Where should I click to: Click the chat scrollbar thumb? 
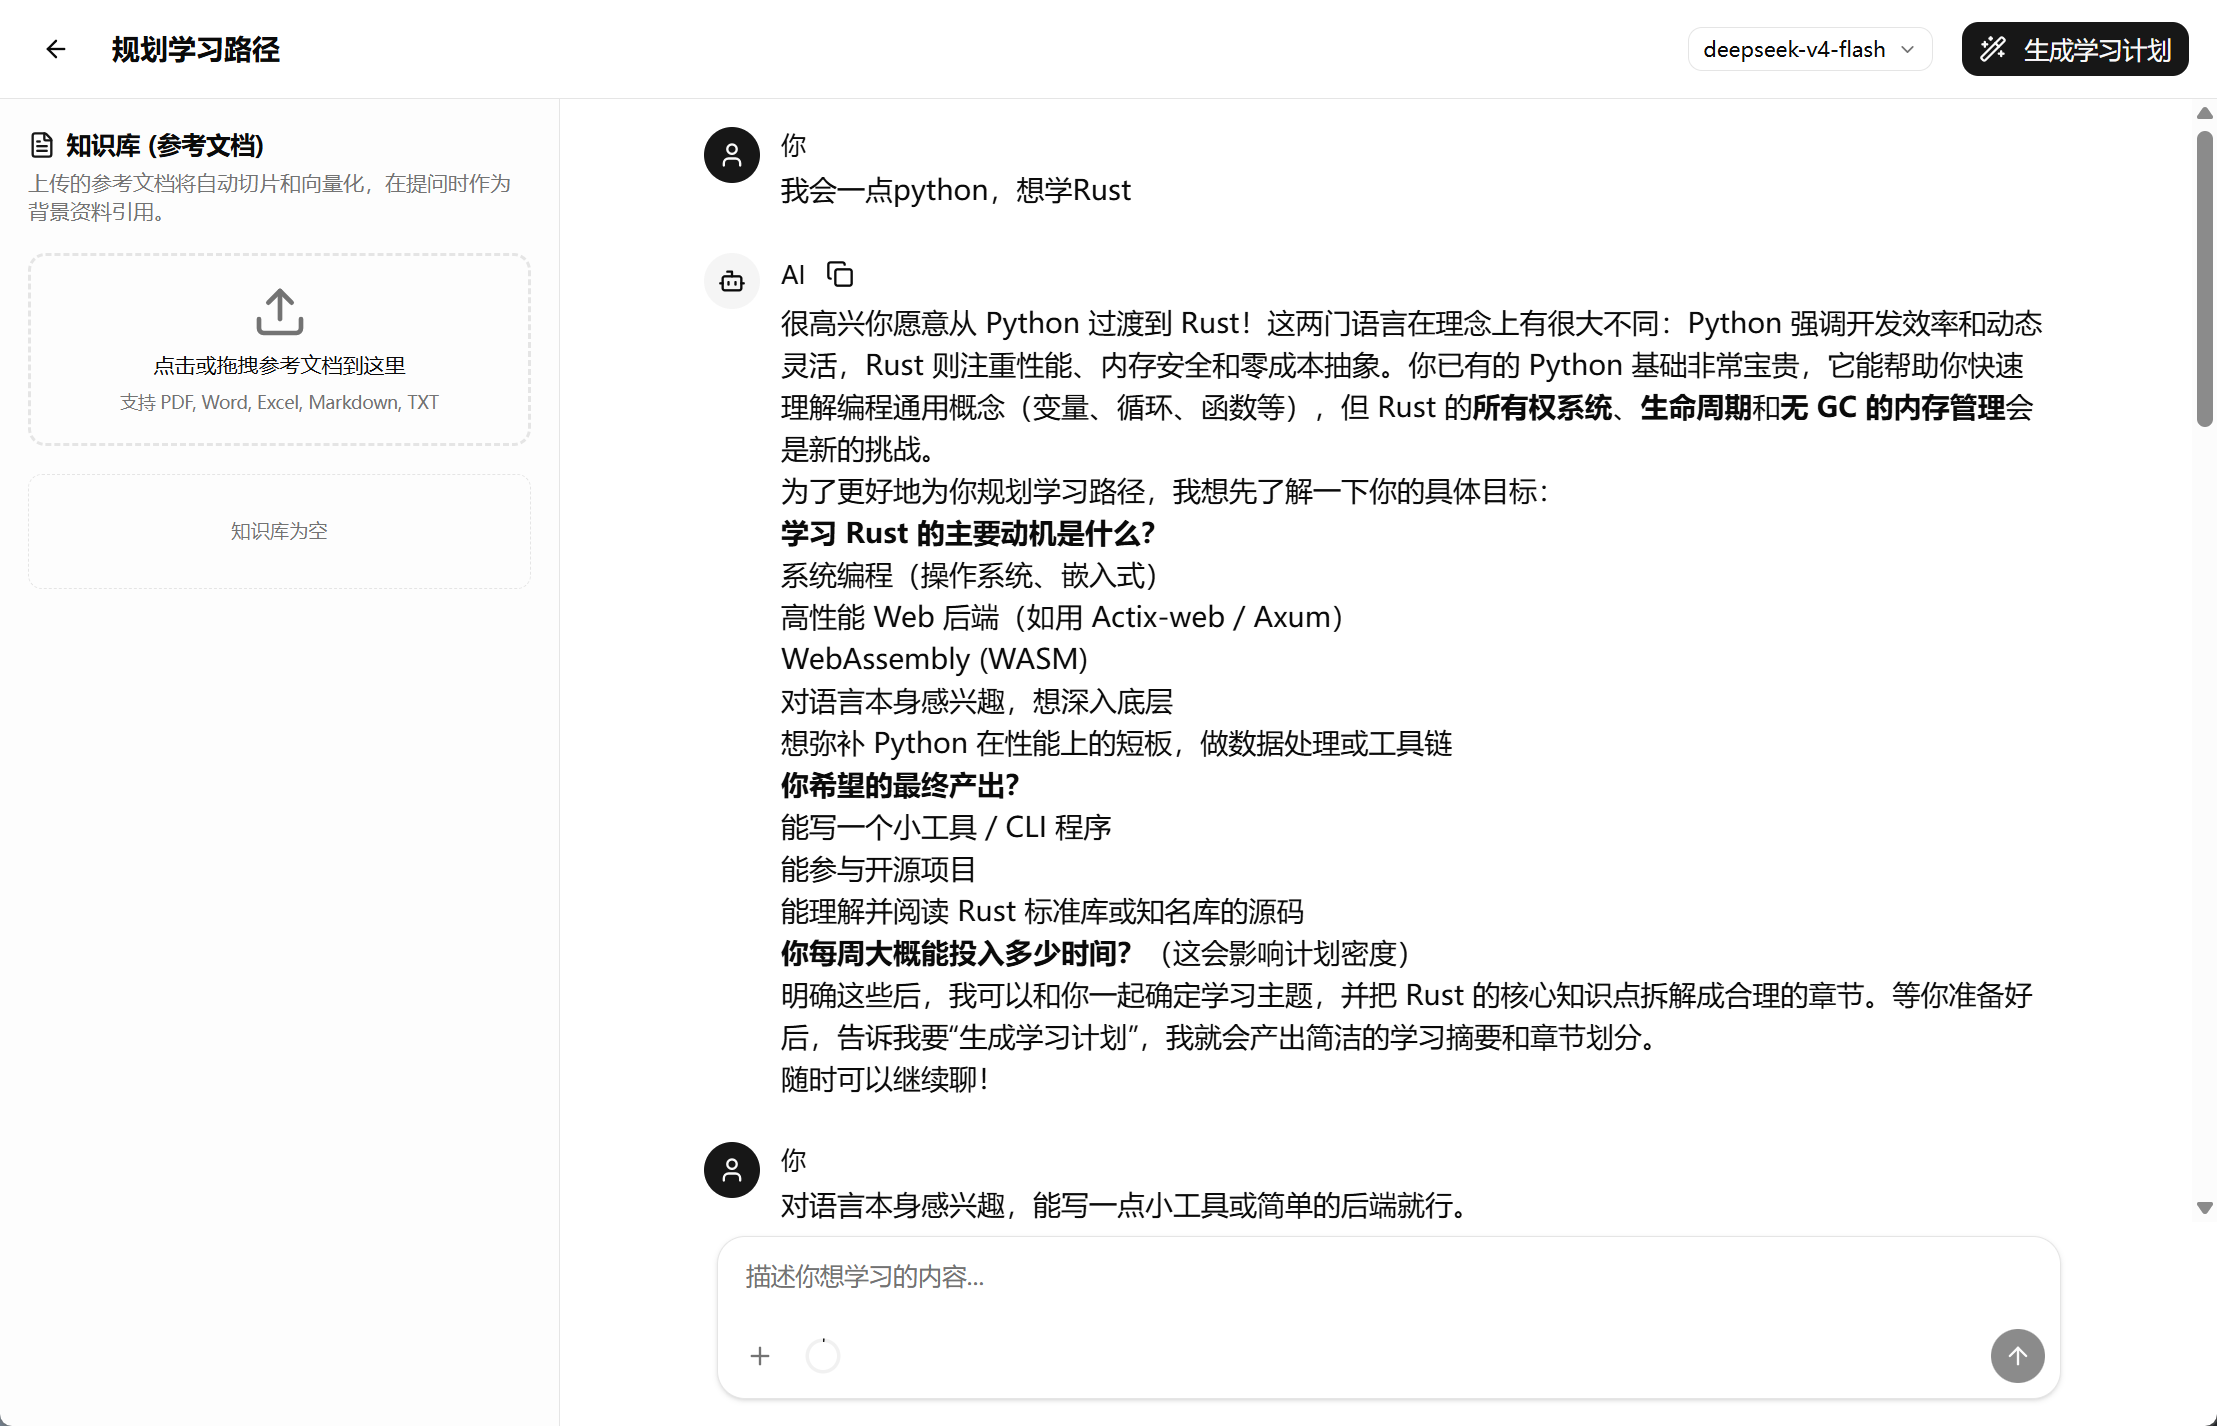point(2205,279)
